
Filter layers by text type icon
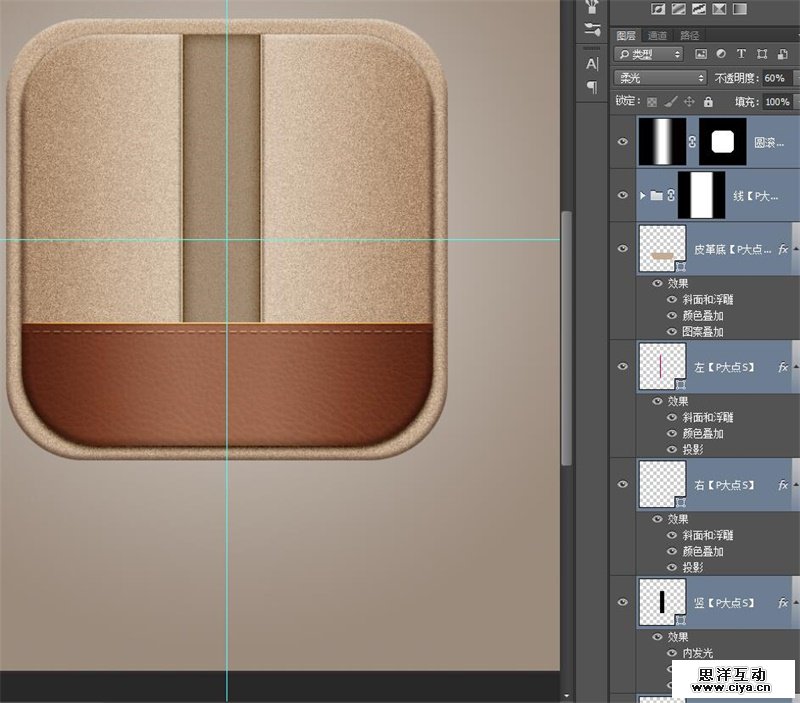tap(741, 54)
